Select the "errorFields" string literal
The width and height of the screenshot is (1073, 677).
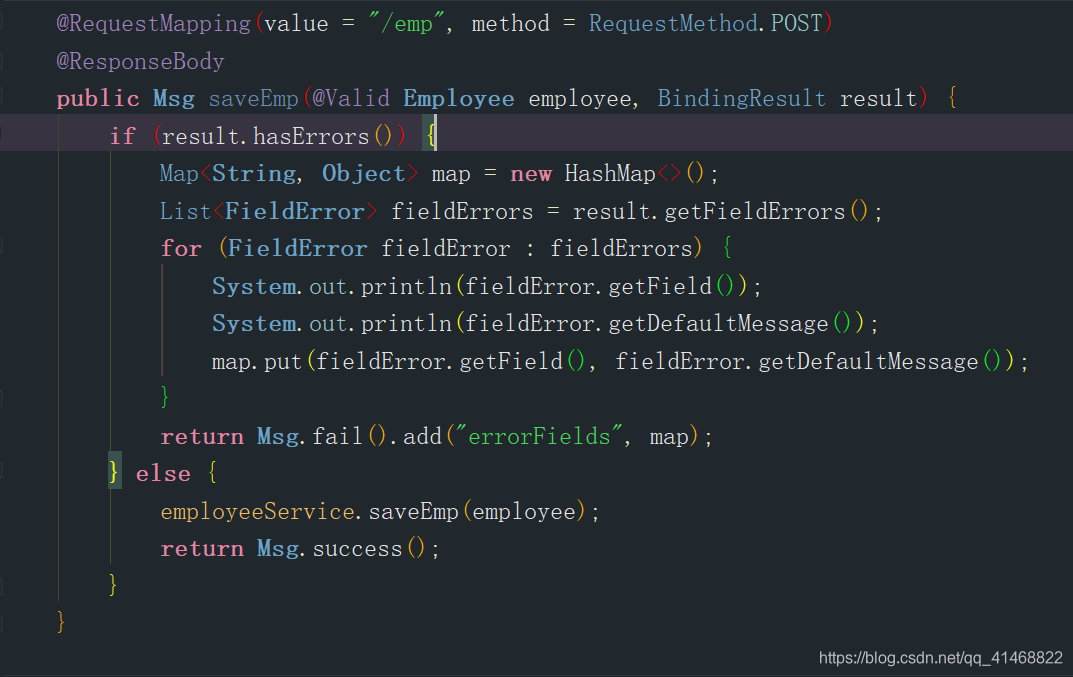[x=539, y=437]
